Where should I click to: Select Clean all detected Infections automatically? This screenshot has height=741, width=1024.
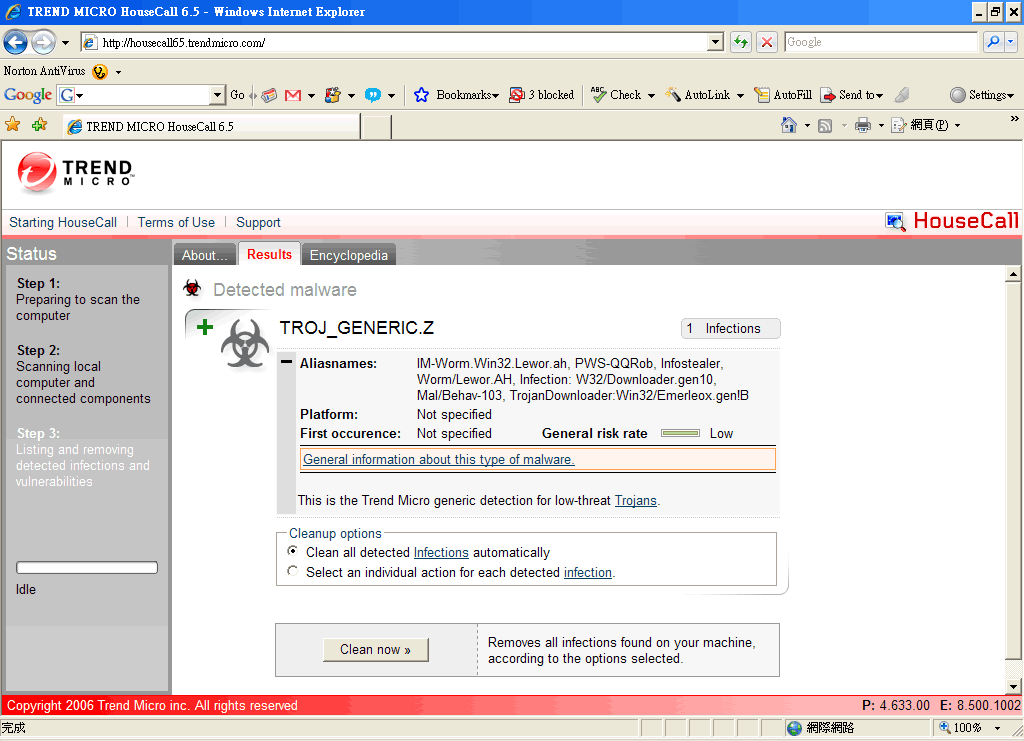(293, 552)
